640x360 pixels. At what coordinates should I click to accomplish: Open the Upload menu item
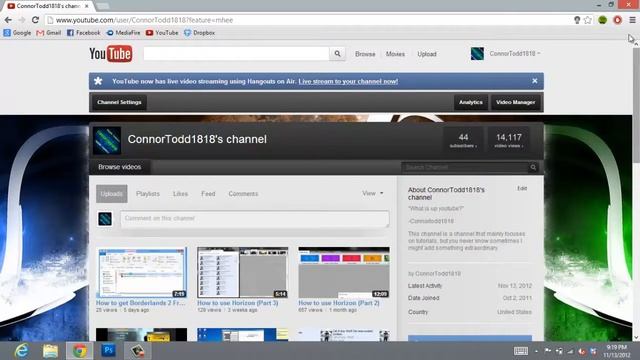[427, 54]
